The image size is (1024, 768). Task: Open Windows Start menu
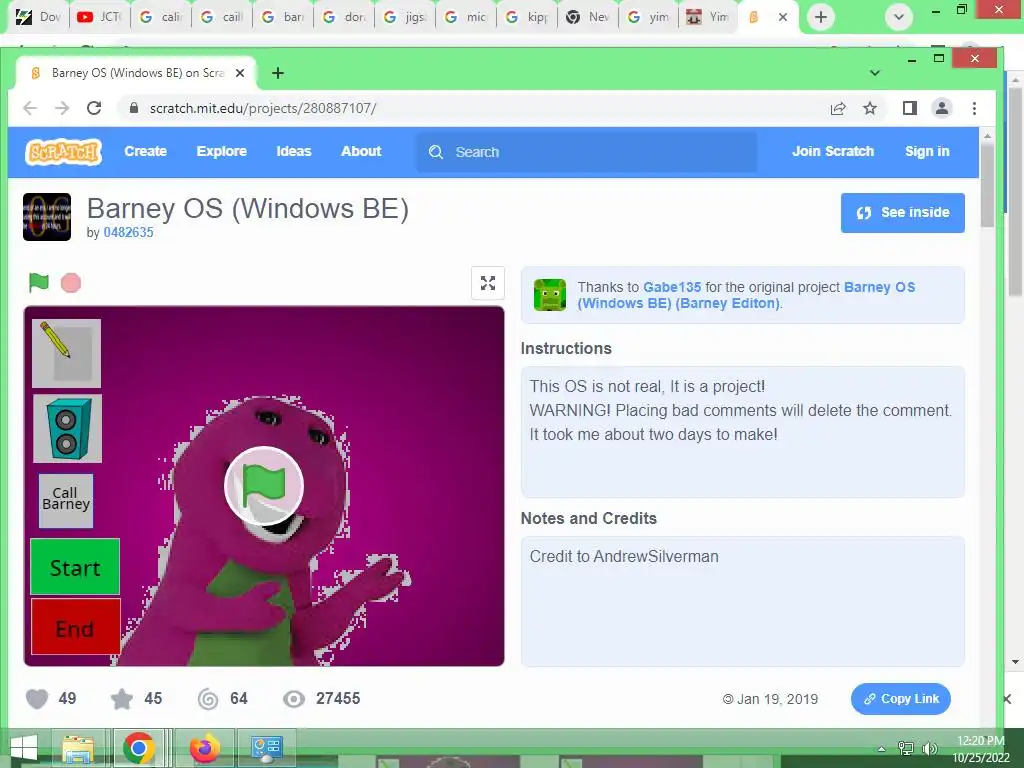tap(23, 748)
